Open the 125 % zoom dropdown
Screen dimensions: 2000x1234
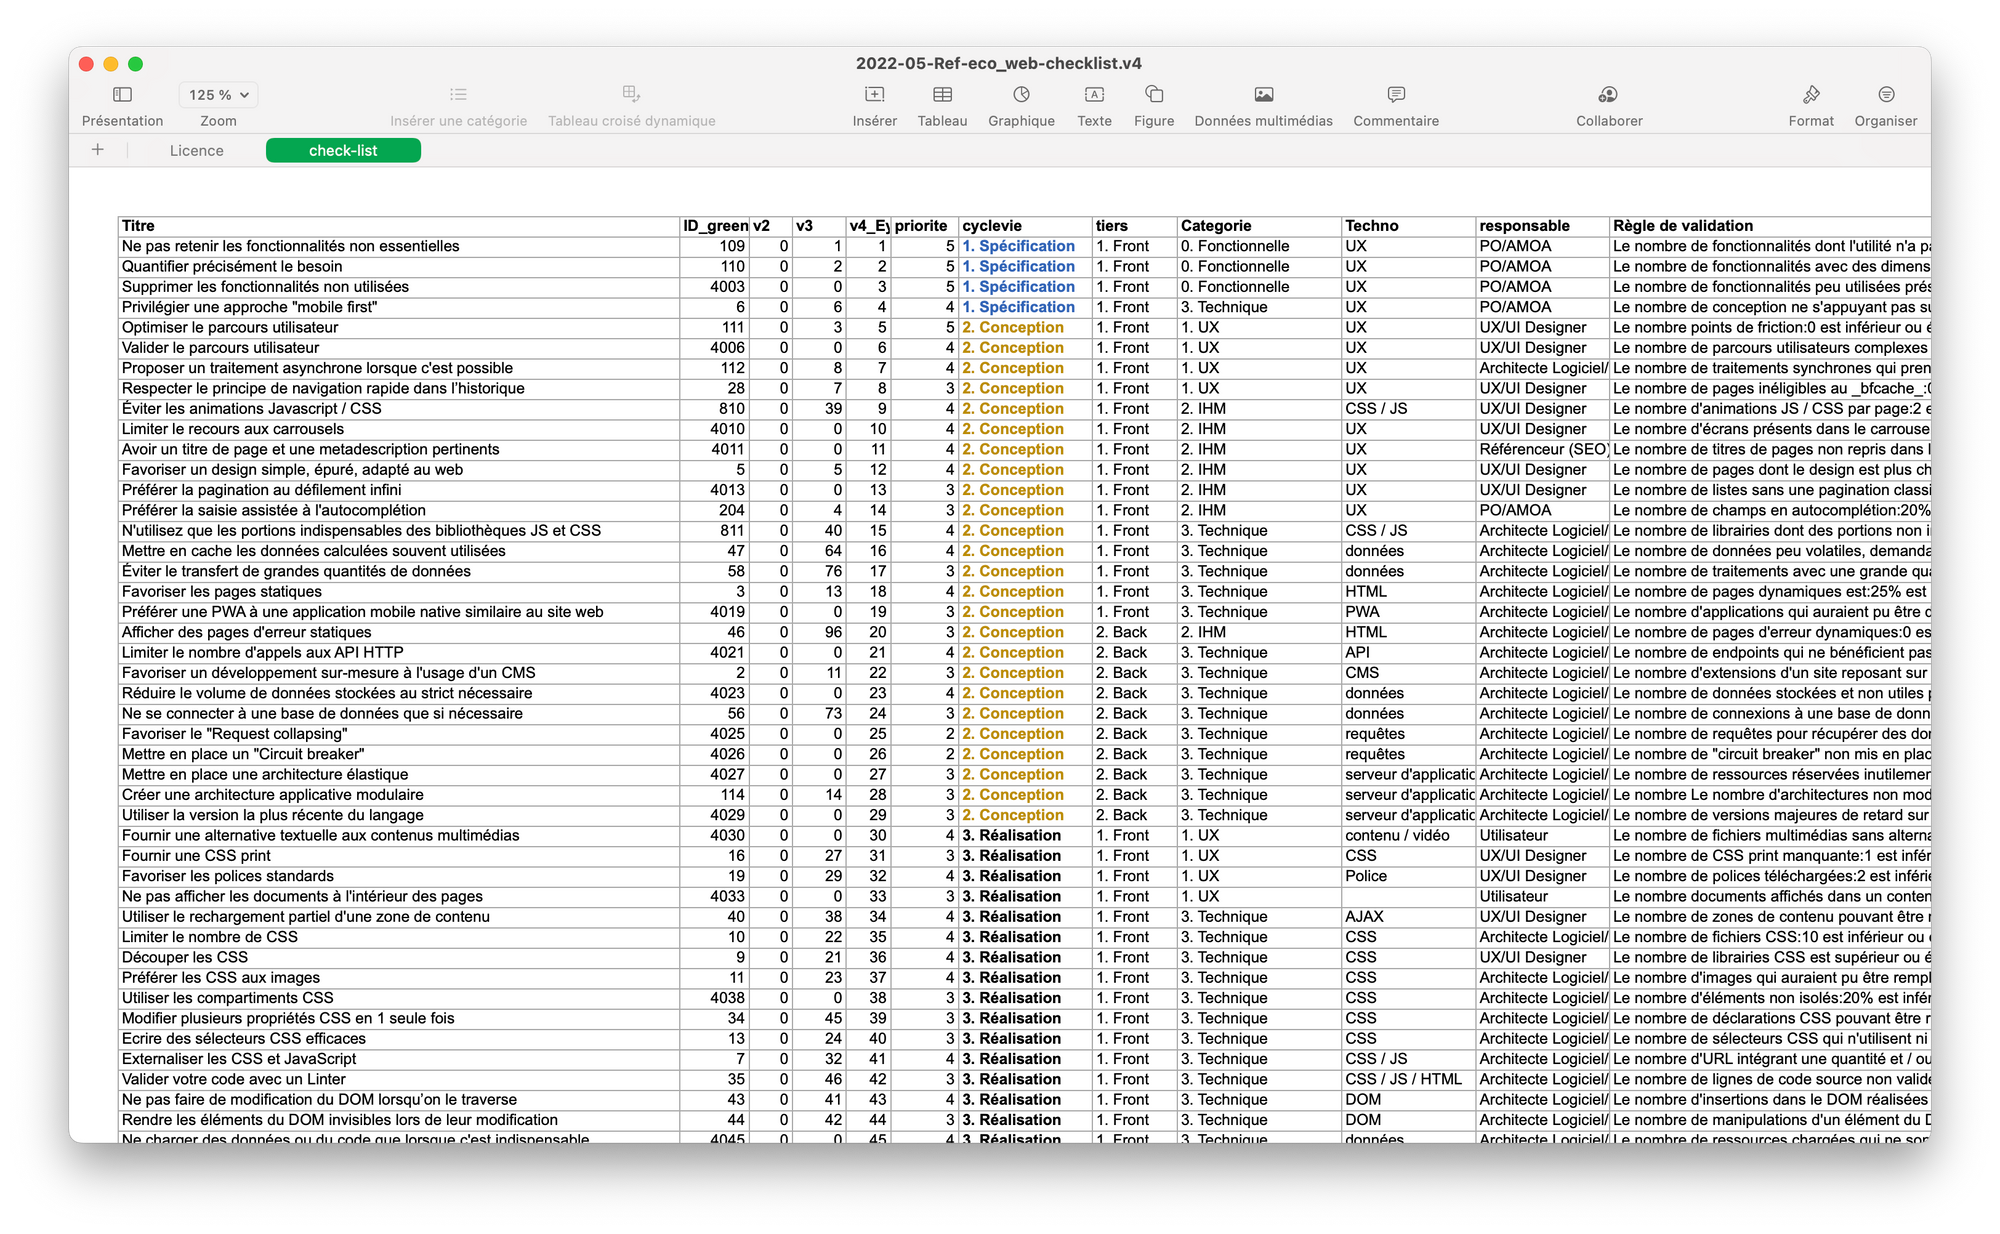click(219, 95)
